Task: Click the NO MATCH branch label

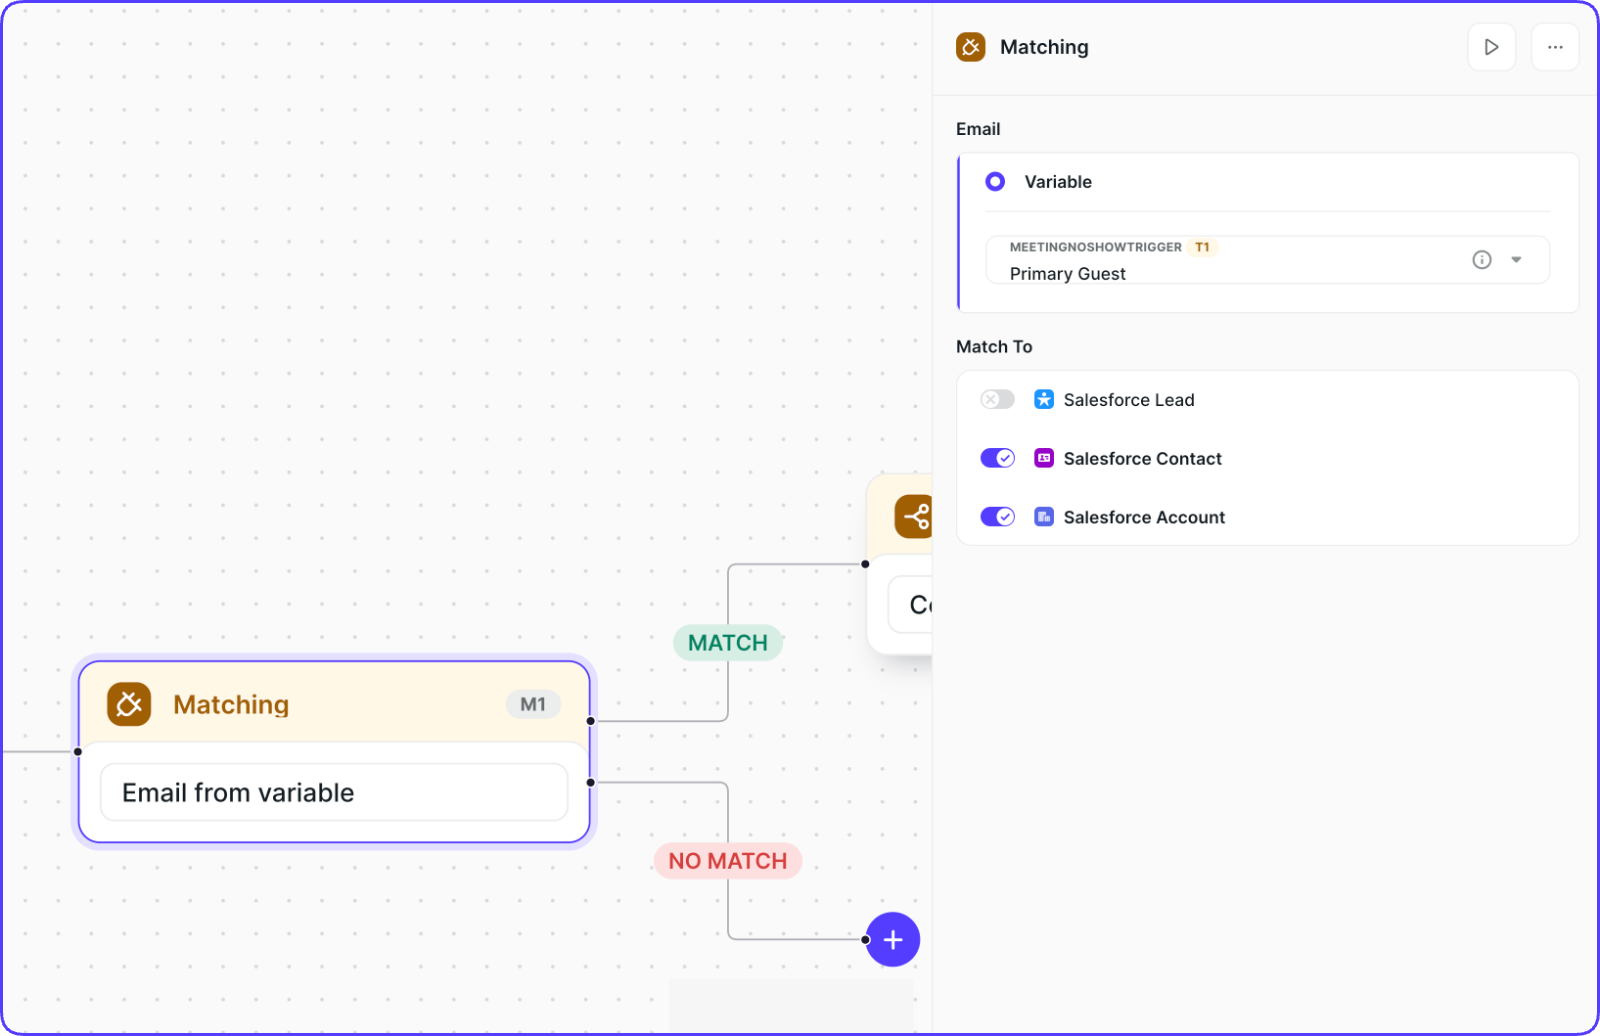Action: point(728,861)
